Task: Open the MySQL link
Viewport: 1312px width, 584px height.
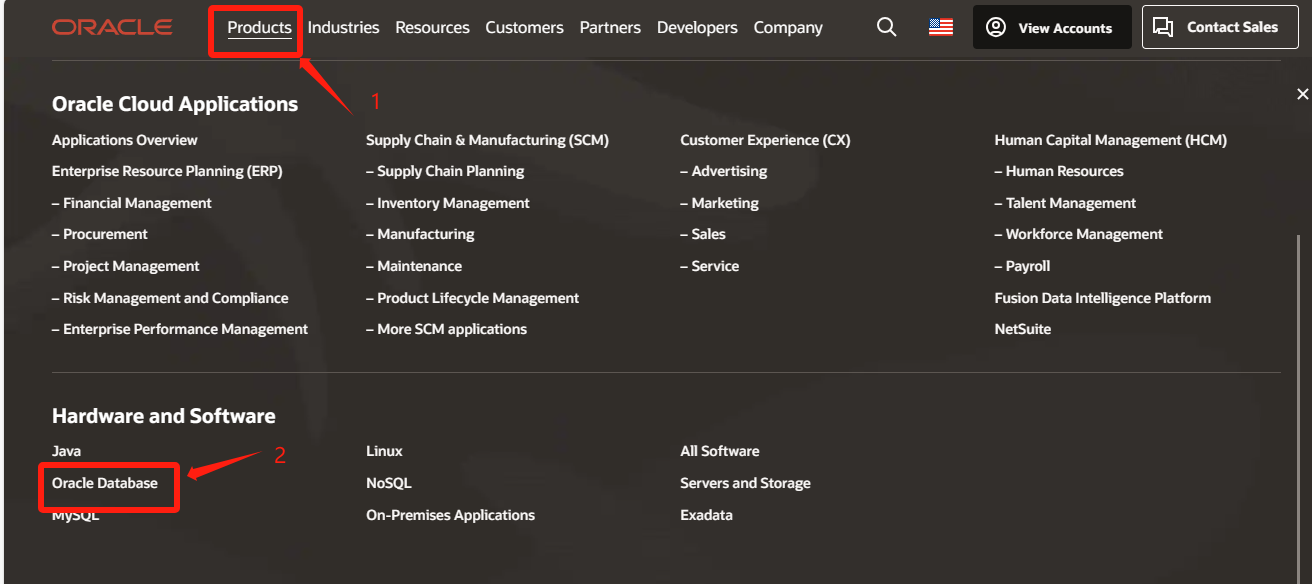Action: [76, 515]
